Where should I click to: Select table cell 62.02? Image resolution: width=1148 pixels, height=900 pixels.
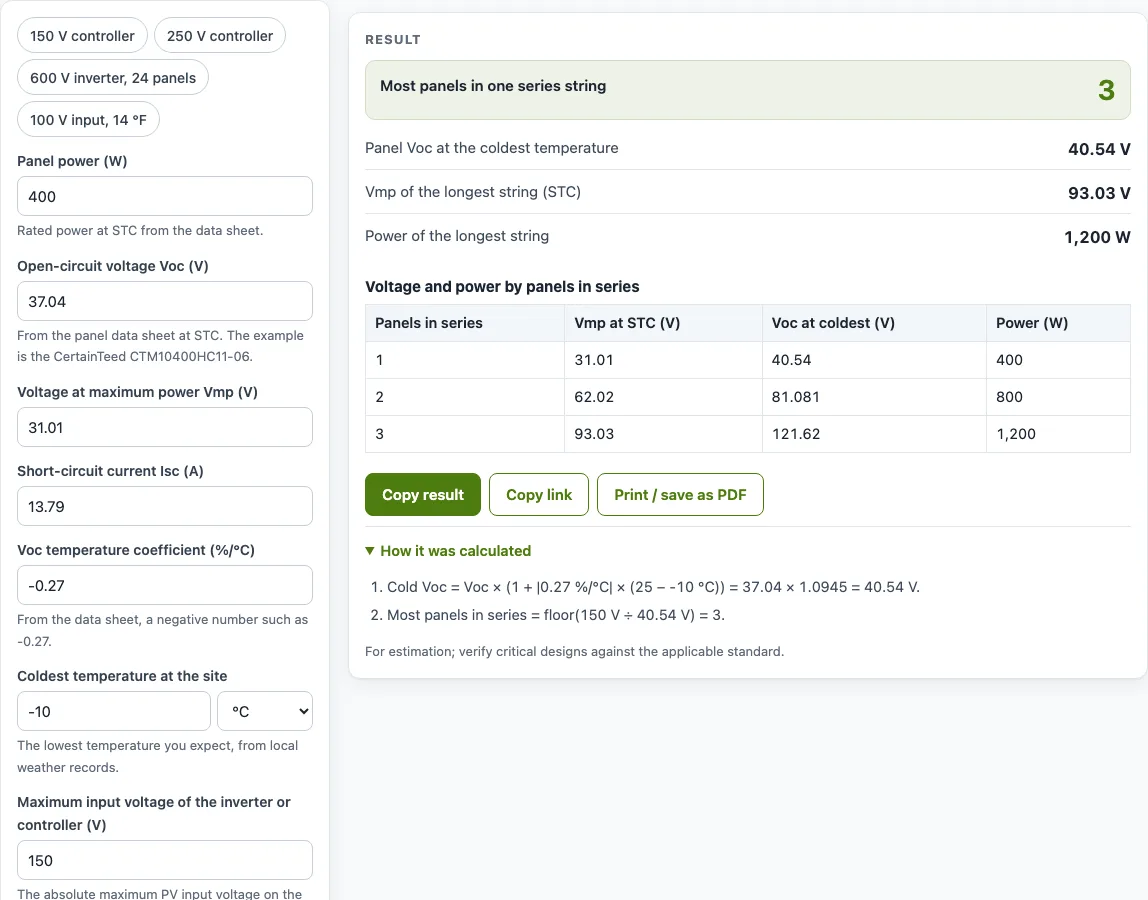coord(663,397)
